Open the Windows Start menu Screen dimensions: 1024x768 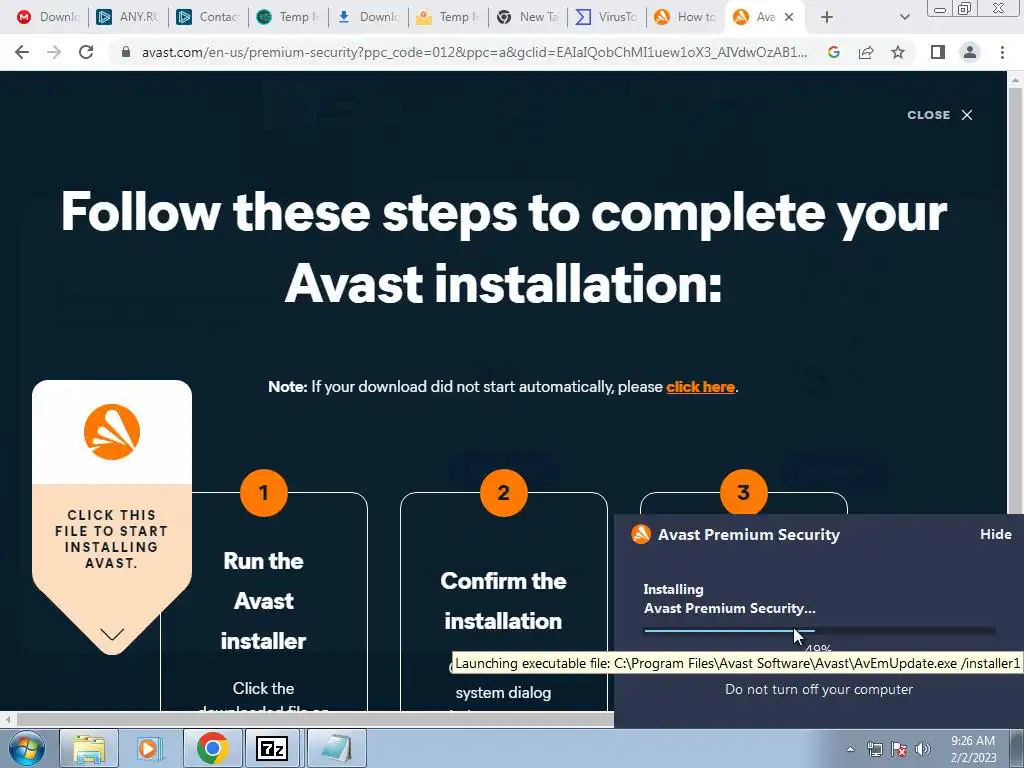point(27,748)
